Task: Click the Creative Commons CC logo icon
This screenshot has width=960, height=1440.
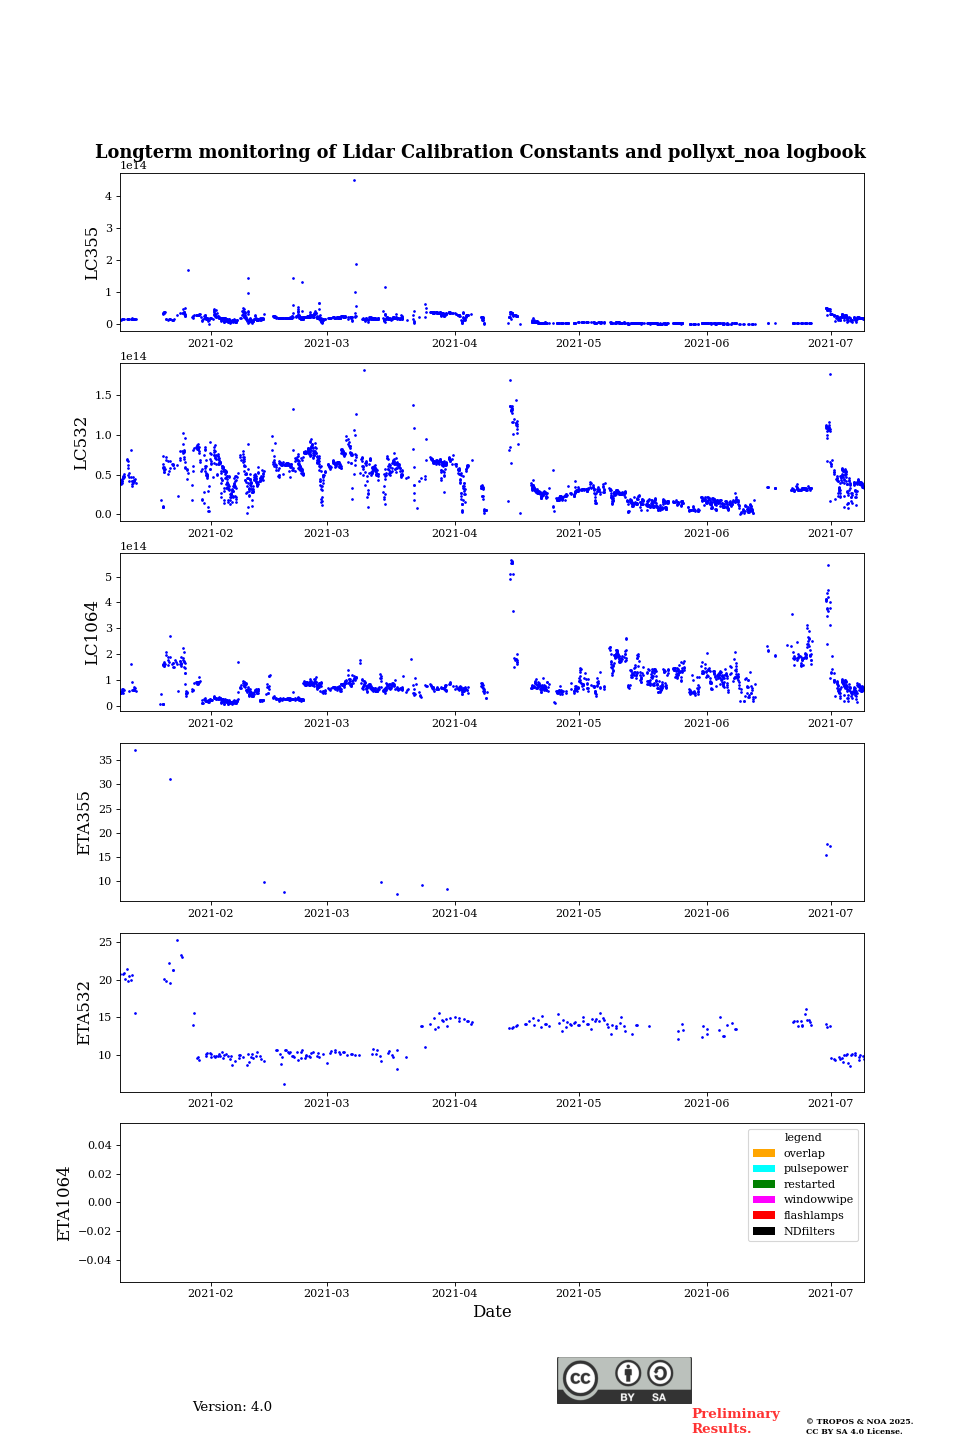Action: coord(580,1378)
